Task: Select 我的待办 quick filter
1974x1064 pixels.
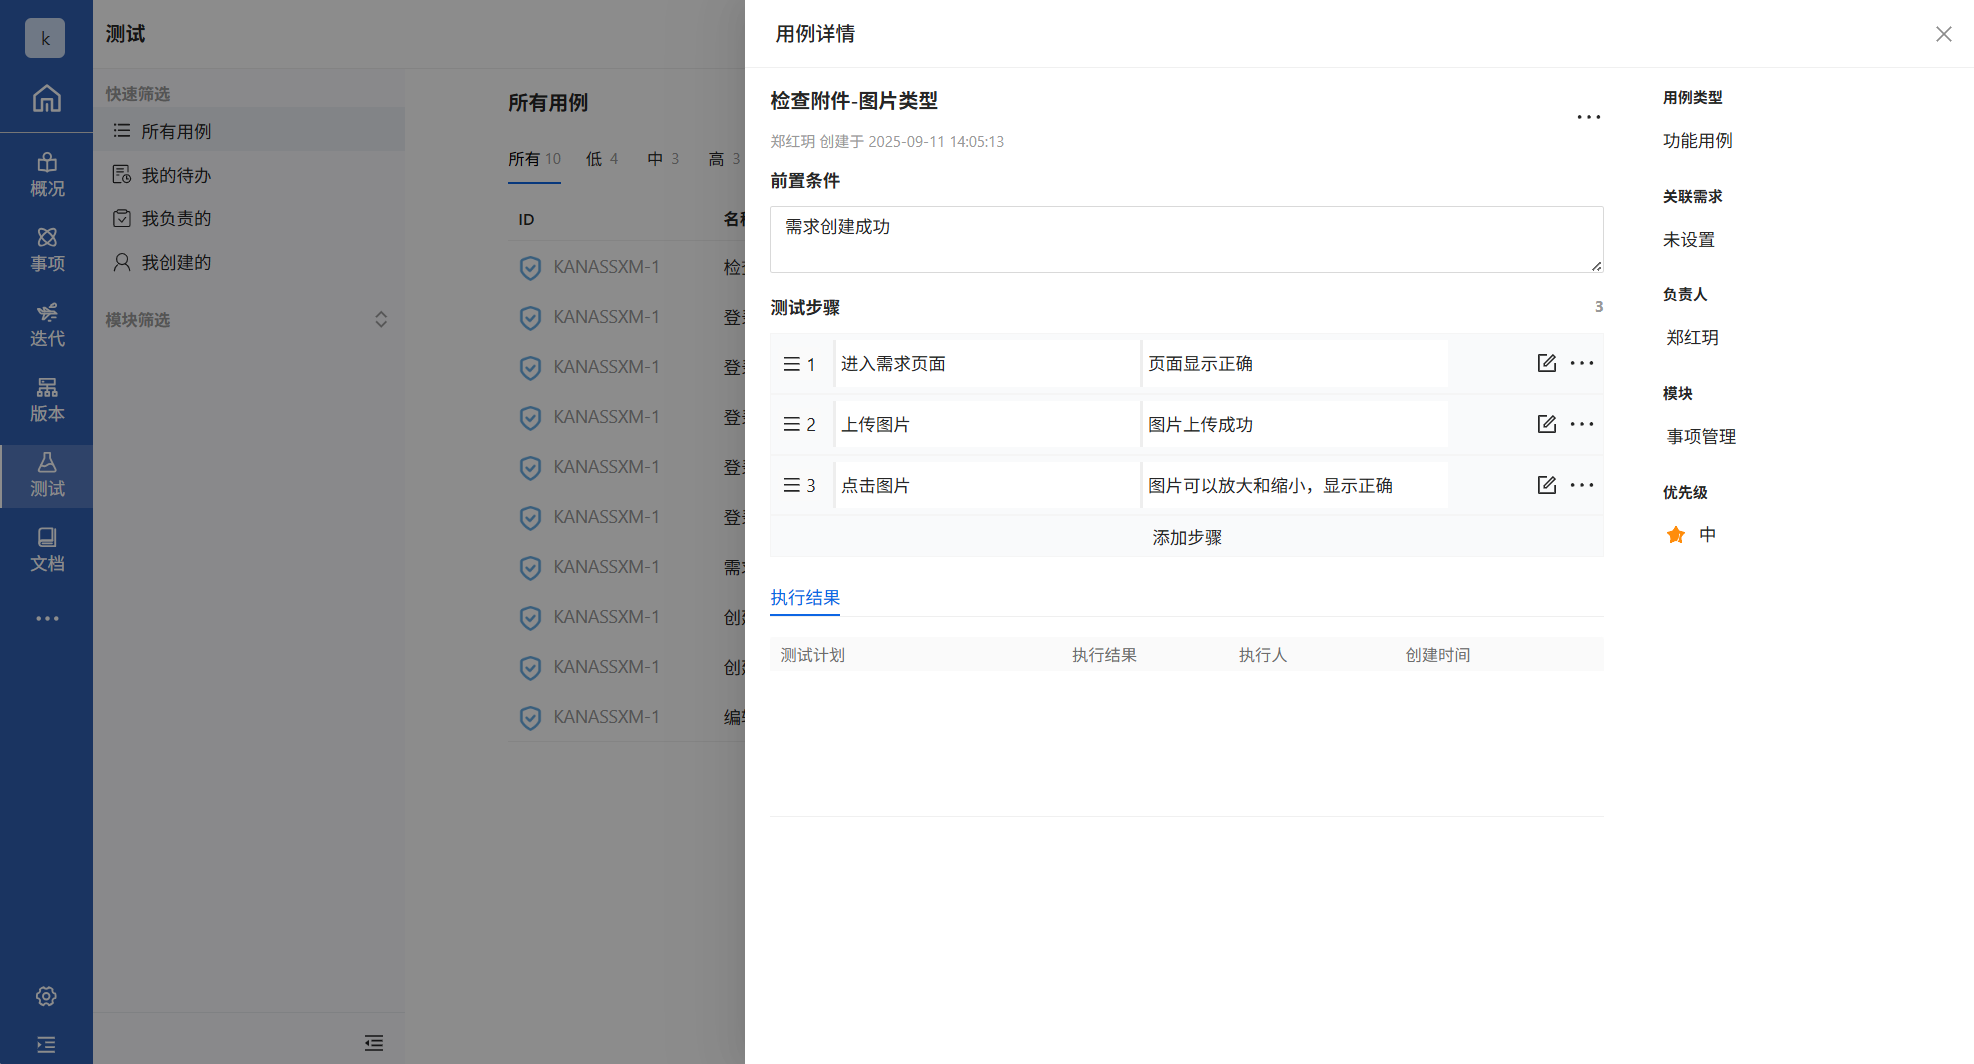Action: [249, 175]
